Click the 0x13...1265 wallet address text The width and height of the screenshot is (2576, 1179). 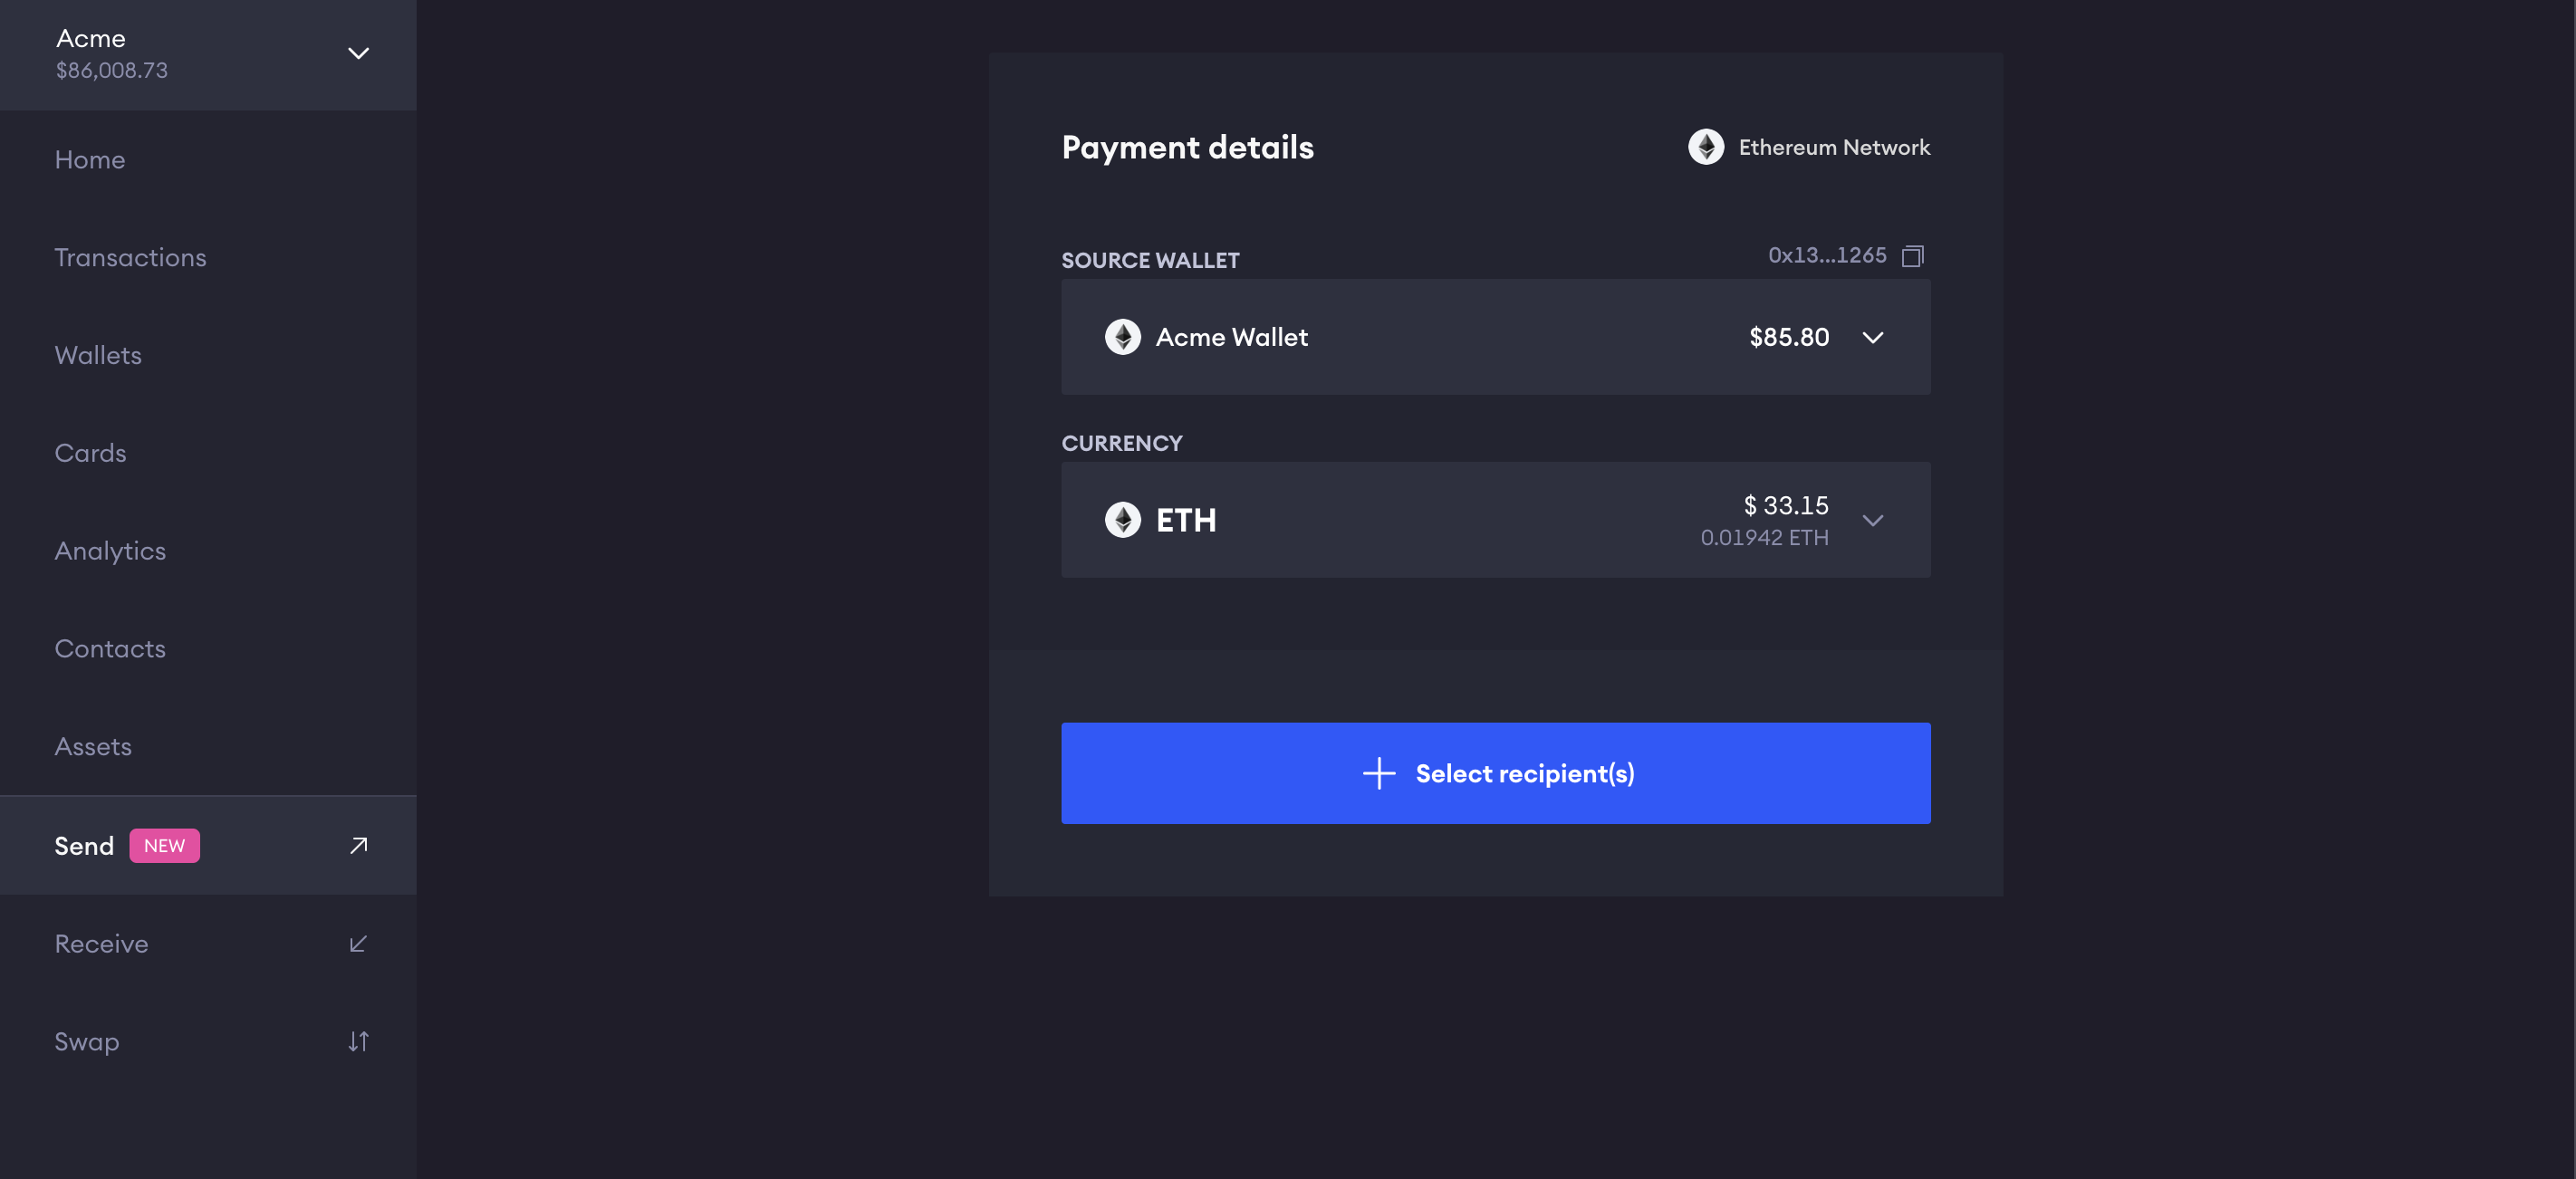click(1826, 256)
